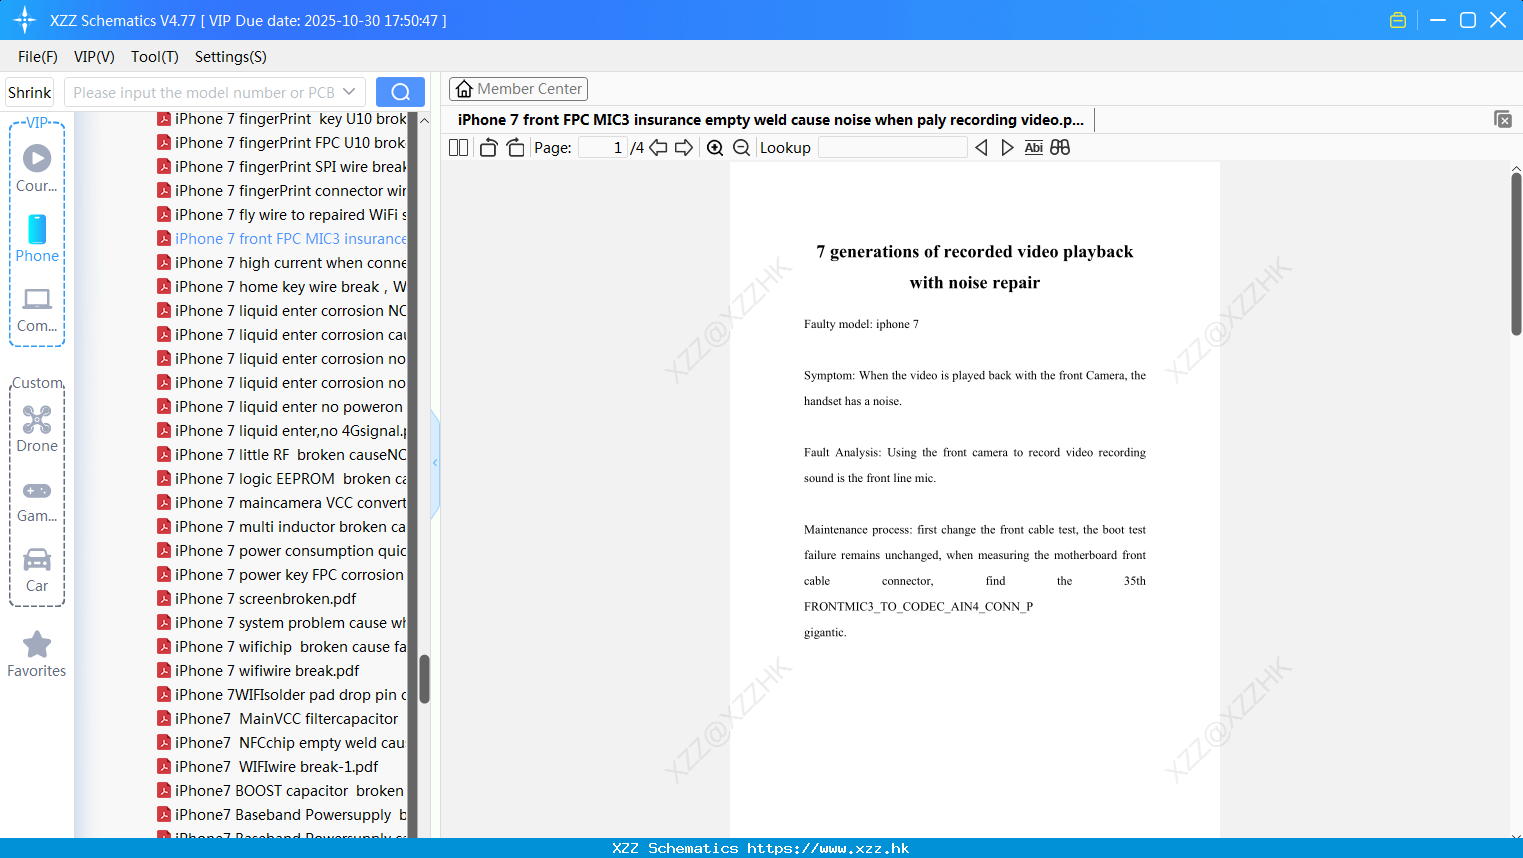1523x858 pixels.
Task: Open iPhone 7 maincamera VCC file
Action: tap(281, 503)
